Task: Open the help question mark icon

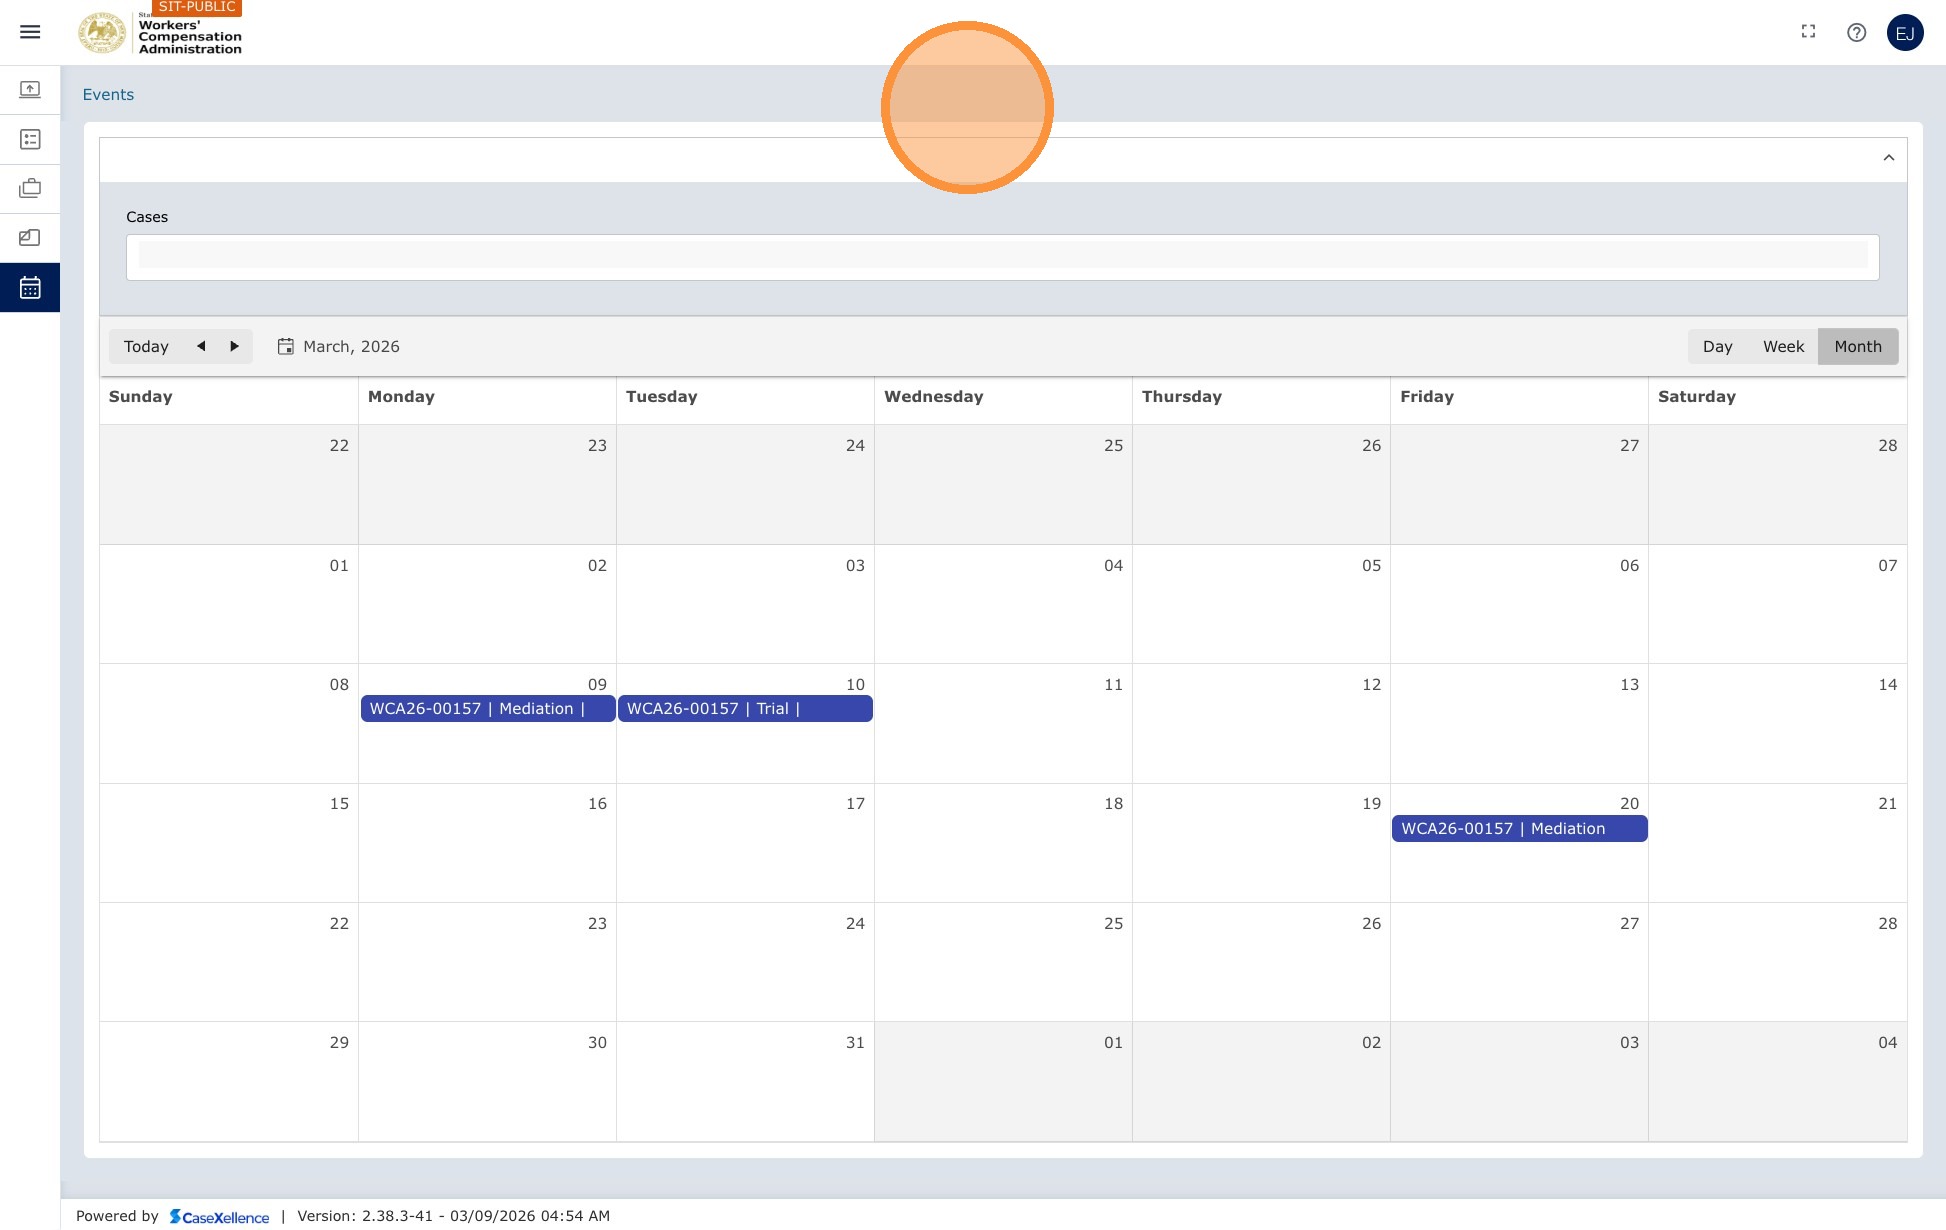Action: point(1856,32)
